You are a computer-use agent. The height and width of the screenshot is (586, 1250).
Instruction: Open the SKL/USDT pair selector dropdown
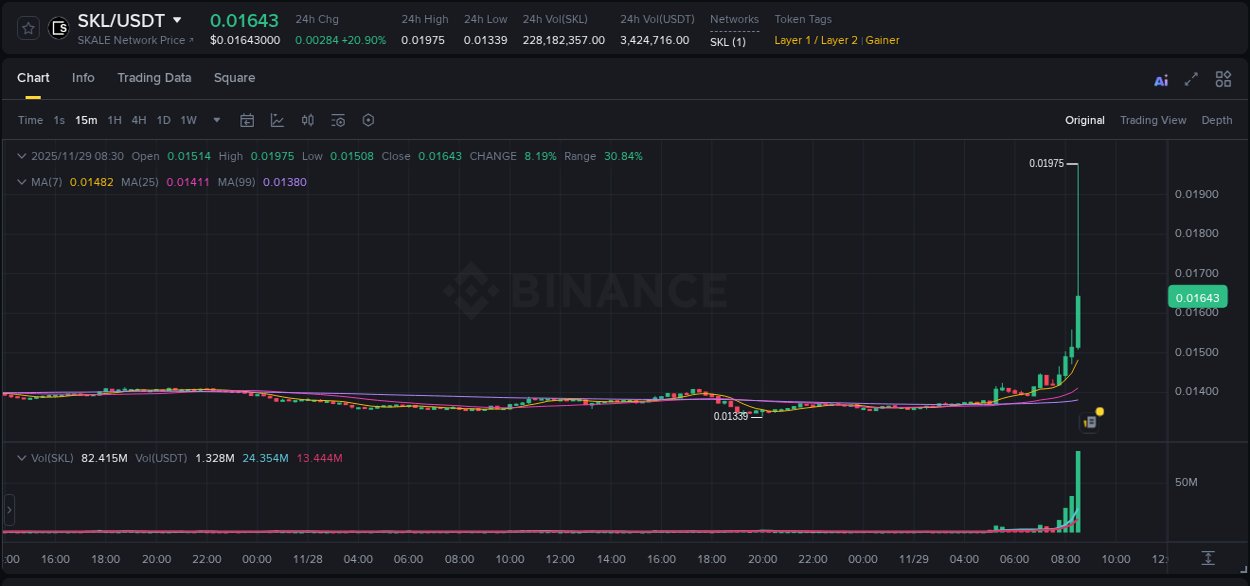coord(176,20)
